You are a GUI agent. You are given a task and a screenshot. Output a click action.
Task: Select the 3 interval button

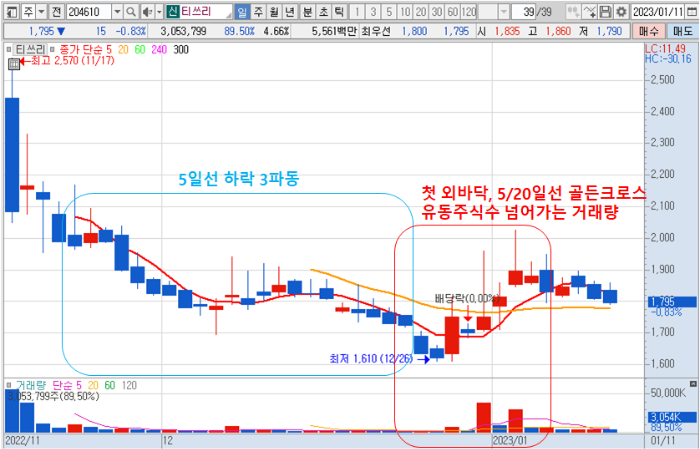[373, 12]
